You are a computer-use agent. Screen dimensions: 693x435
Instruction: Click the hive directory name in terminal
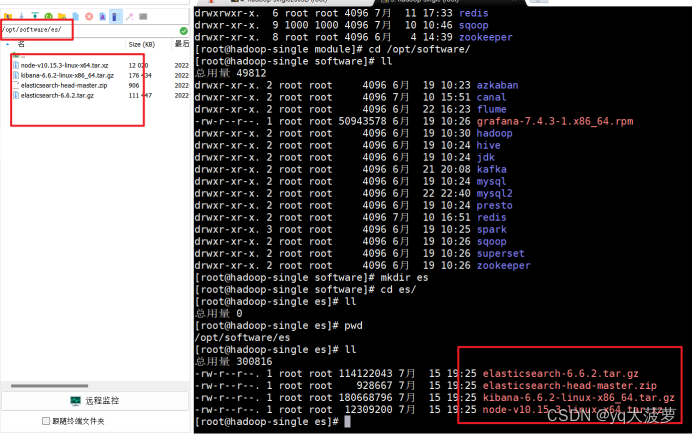click(488, 145)
